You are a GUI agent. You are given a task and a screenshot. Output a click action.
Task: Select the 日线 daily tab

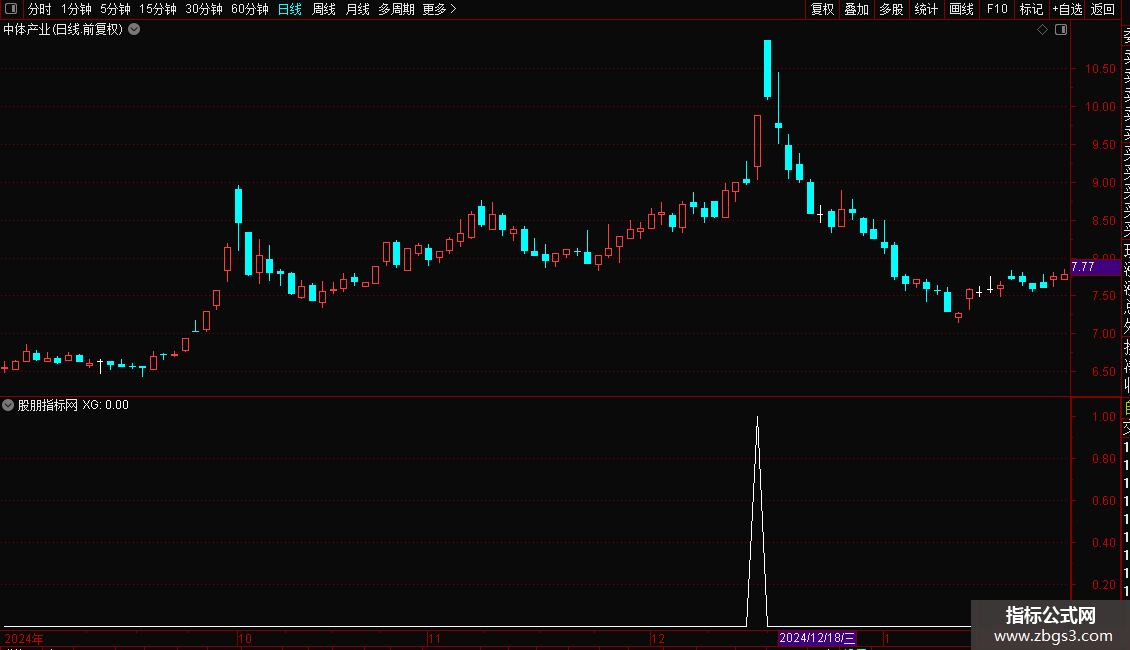coord(290,9)
